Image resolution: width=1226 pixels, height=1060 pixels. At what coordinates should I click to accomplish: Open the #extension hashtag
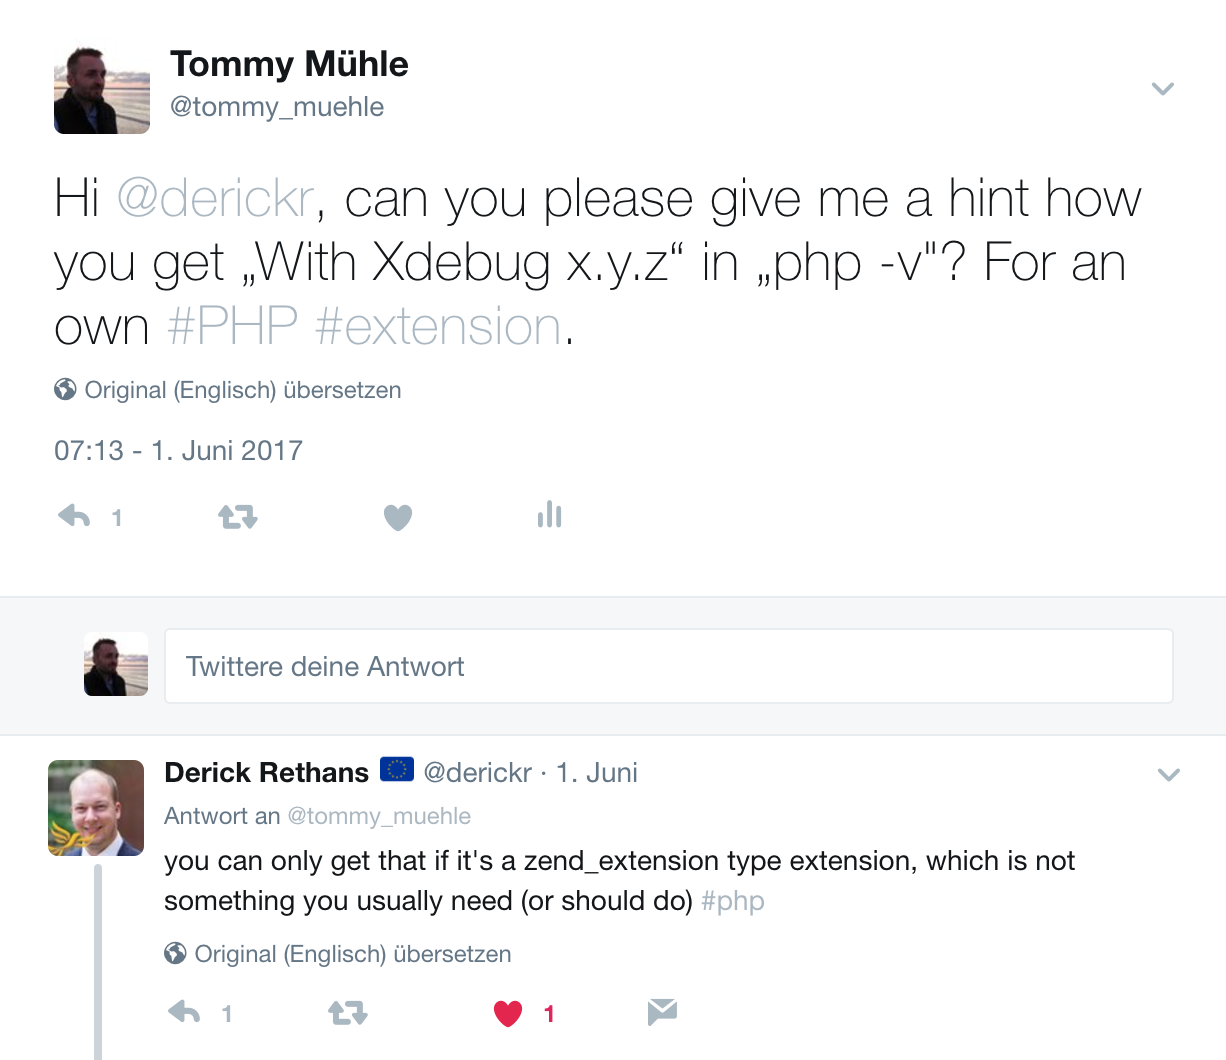438,326
